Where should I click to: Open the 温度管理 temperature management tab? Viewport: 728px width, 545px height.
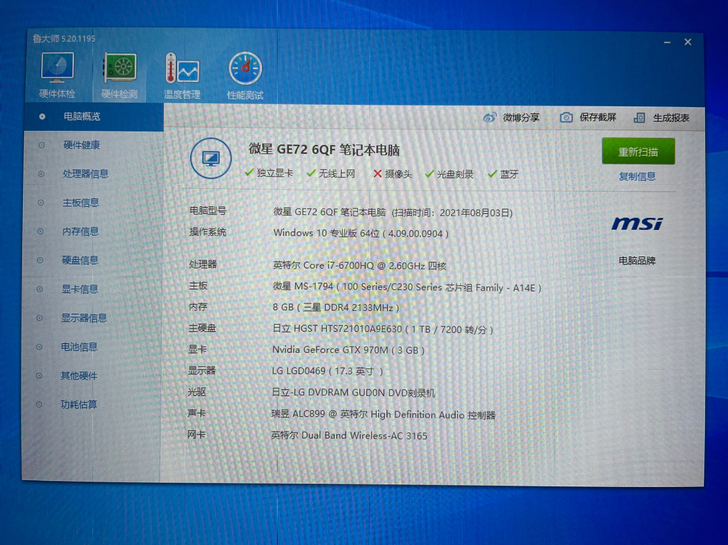pos(182,75)
